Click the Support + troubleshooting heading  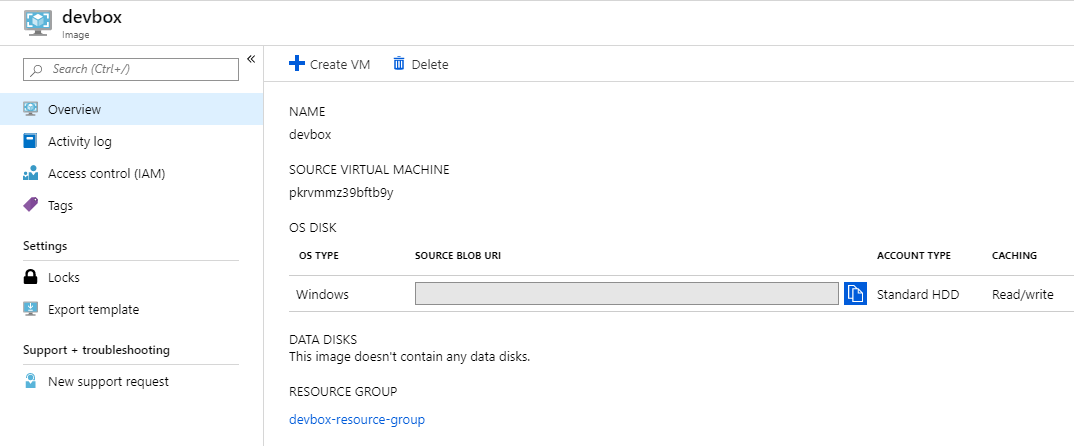[97, 349]
